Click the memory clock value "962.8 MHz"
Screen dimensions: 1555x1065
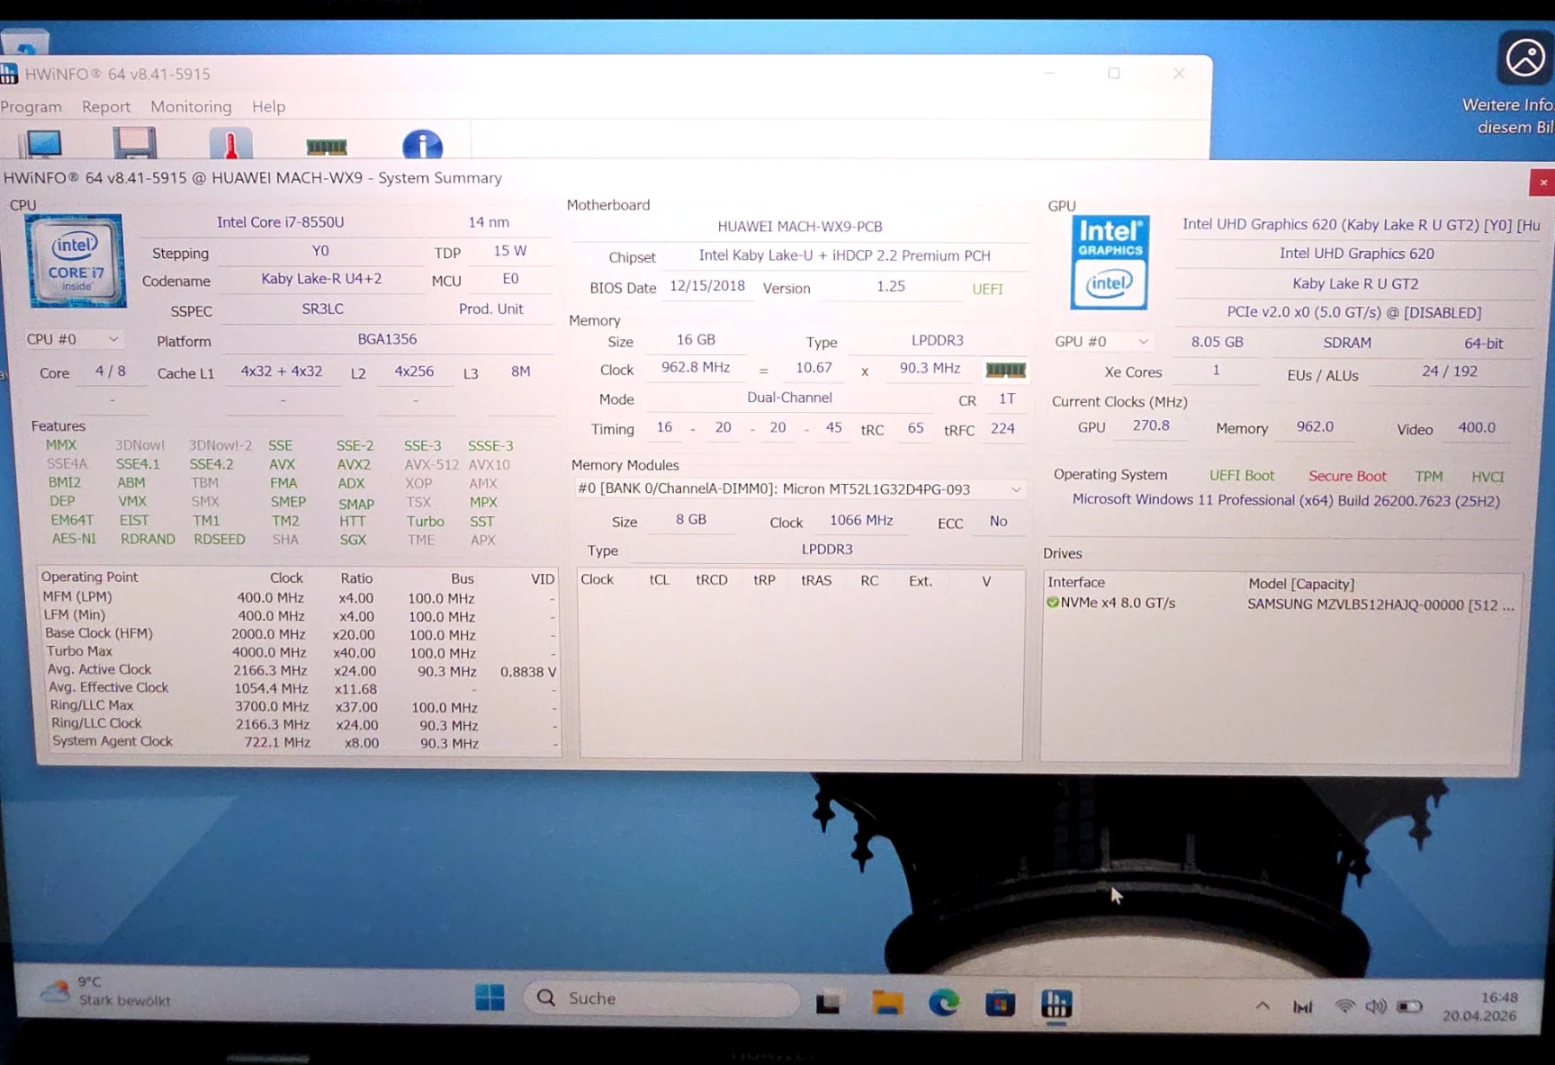click(x=695, y=368)
